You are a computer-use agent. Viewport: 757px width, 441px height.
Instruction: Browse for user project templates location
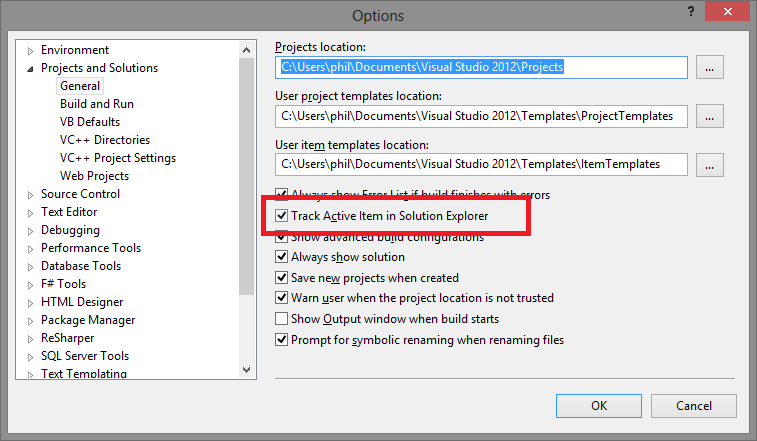(x=709, y=116)
